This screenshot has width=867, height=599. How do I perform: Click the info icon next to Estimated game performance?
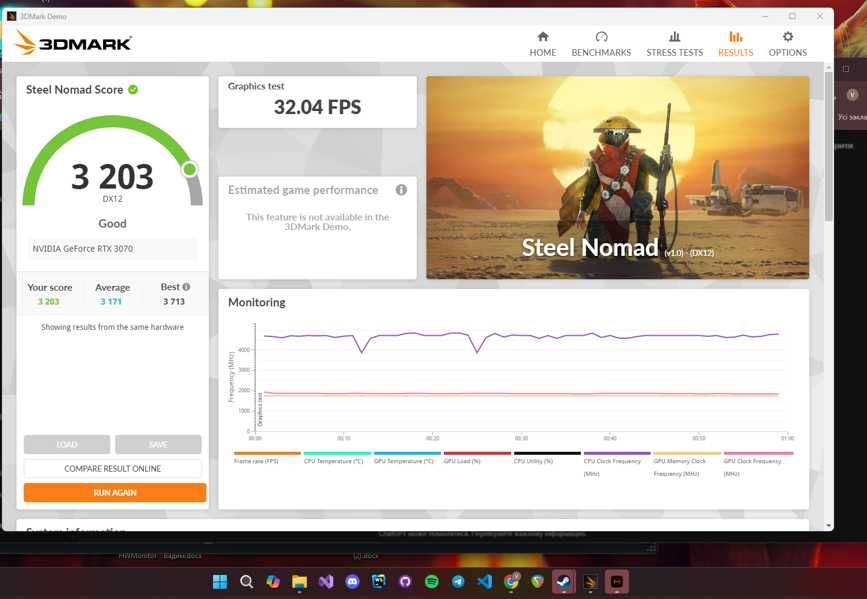tap(401, 190)
